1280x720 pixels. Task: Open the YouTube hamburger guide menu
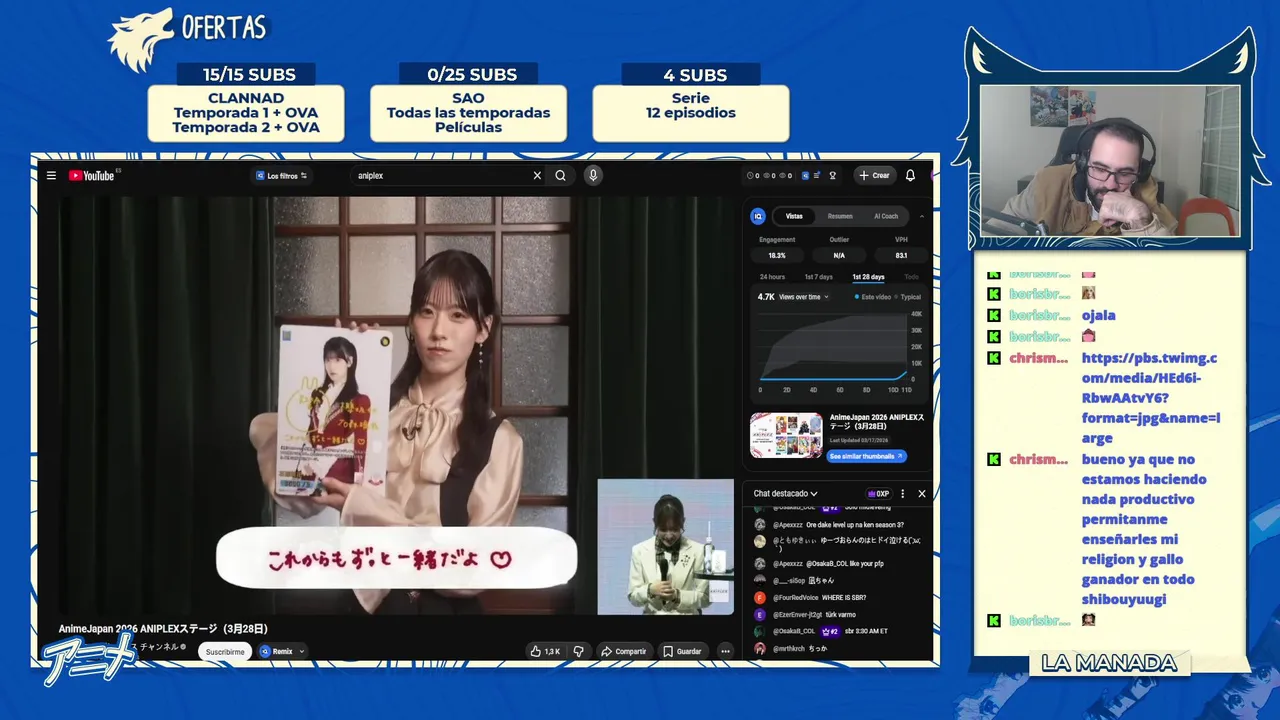pyautogui.click(x=51, y=175)
